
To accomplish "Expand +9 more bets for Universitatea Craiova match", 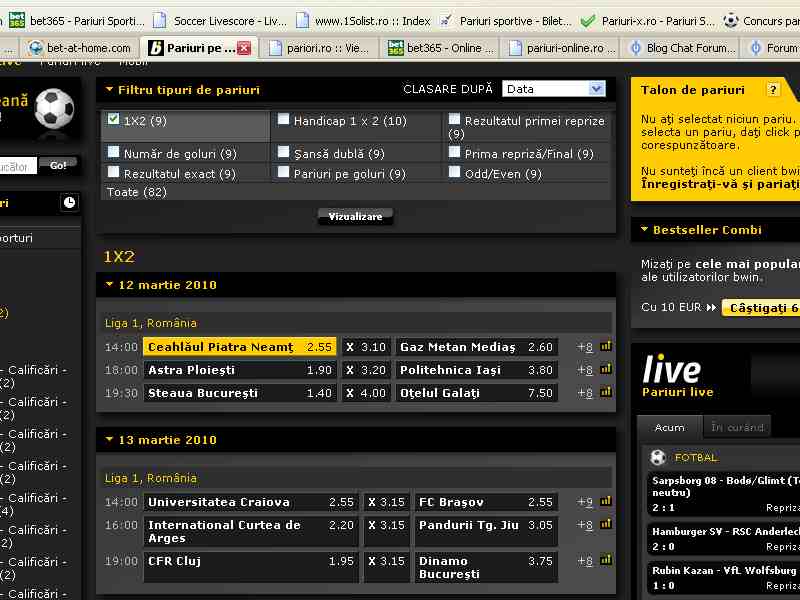I will [x=585, y=502].
